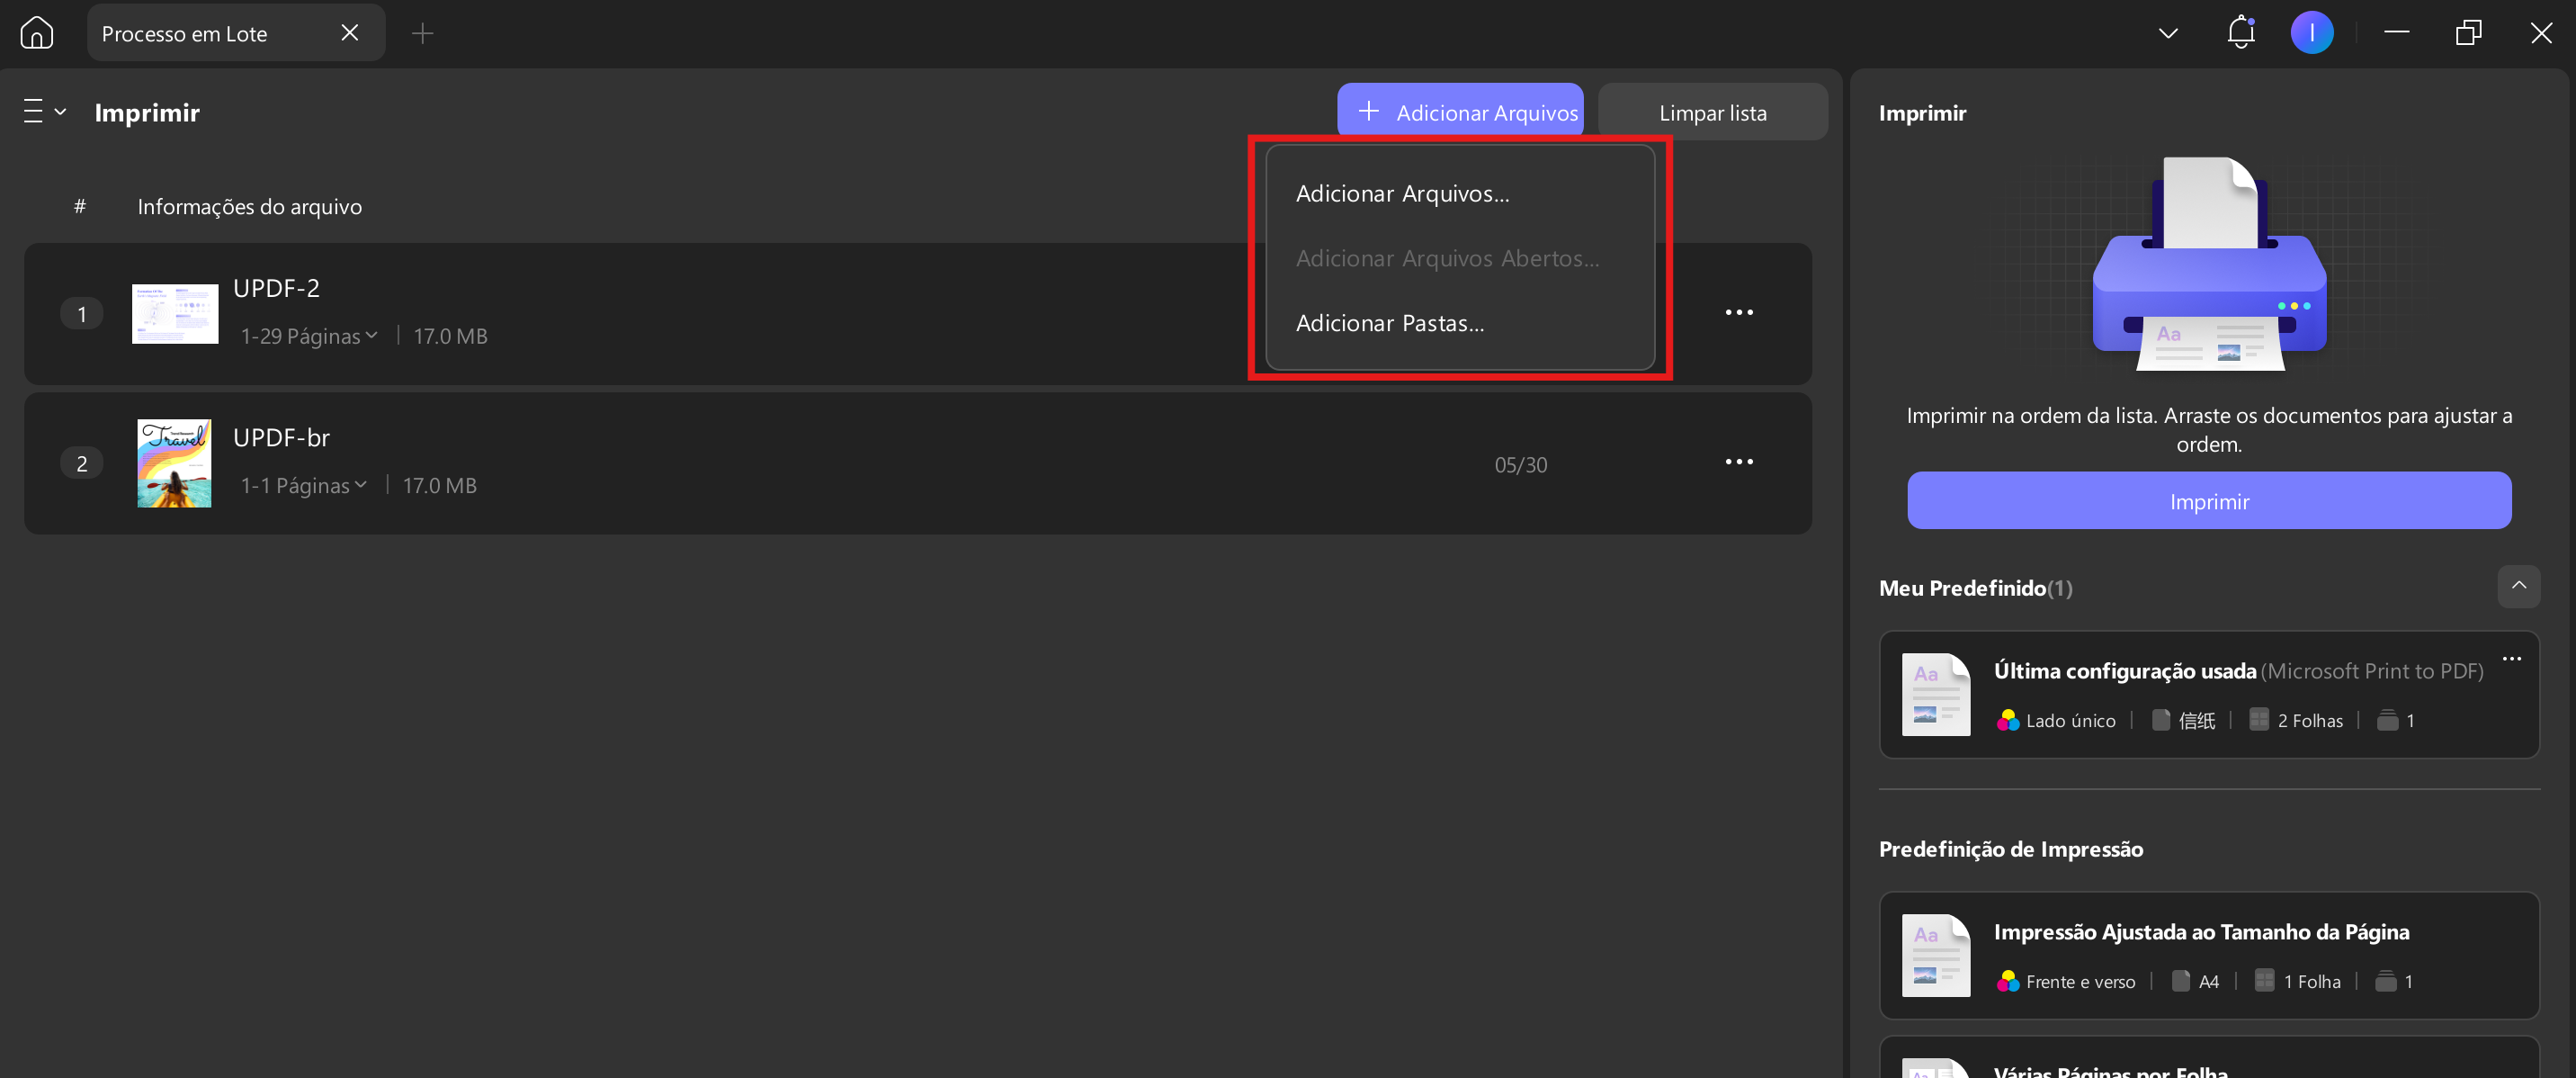Click the UPDF-br file name
The width and height of the screenshot is (2576, 1078).
(281, 438)
